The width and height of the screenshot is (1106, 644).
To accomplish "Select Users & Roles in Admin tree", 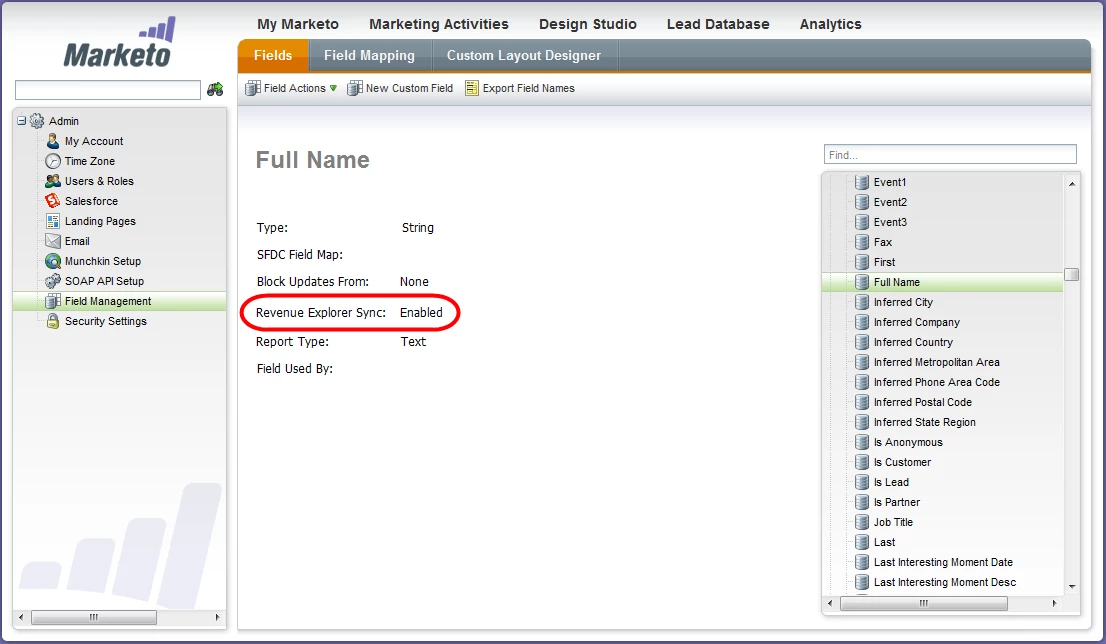I will 99,181.
